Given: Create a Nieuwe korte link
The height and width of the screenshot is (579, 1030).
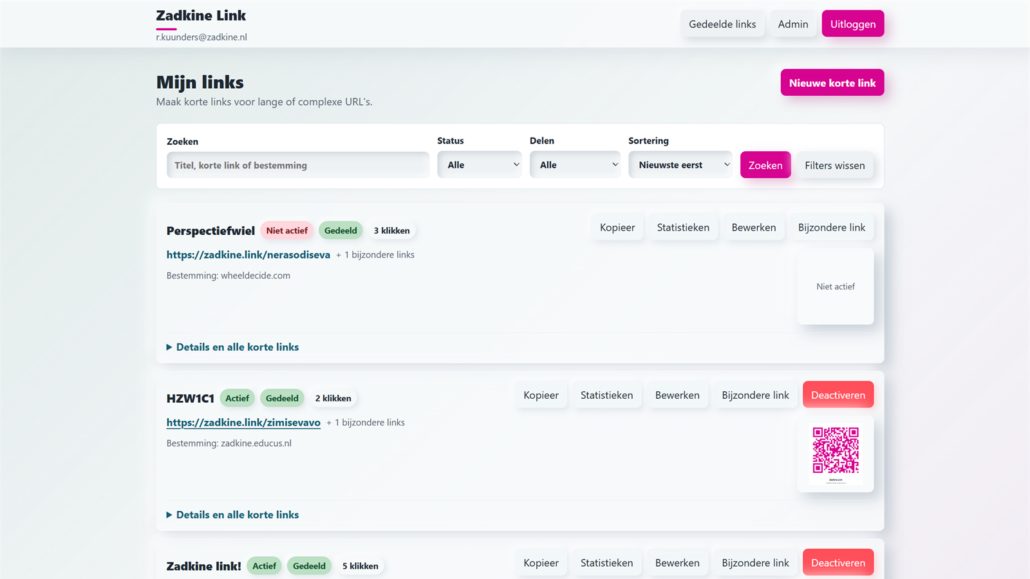Looking at the screenshot, I should [832, 83].
